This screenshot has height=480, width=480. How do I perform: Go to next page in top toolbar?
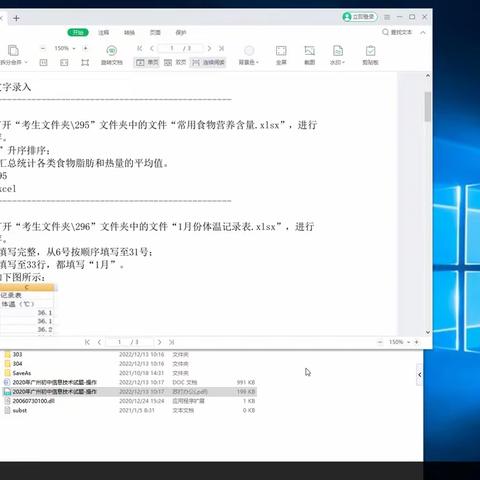(209, 48)
